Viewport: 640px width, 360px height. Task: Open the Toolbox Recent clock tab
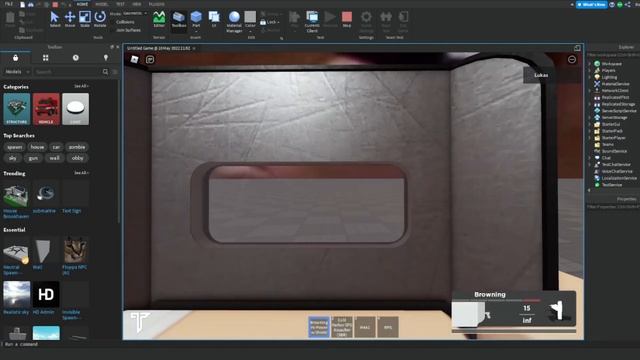[76, 58]
